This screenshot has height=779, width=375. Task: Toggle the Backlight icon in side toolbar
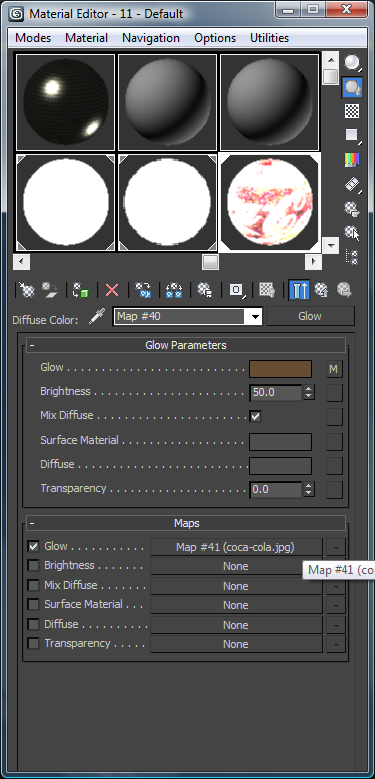(x=352, y=87)
